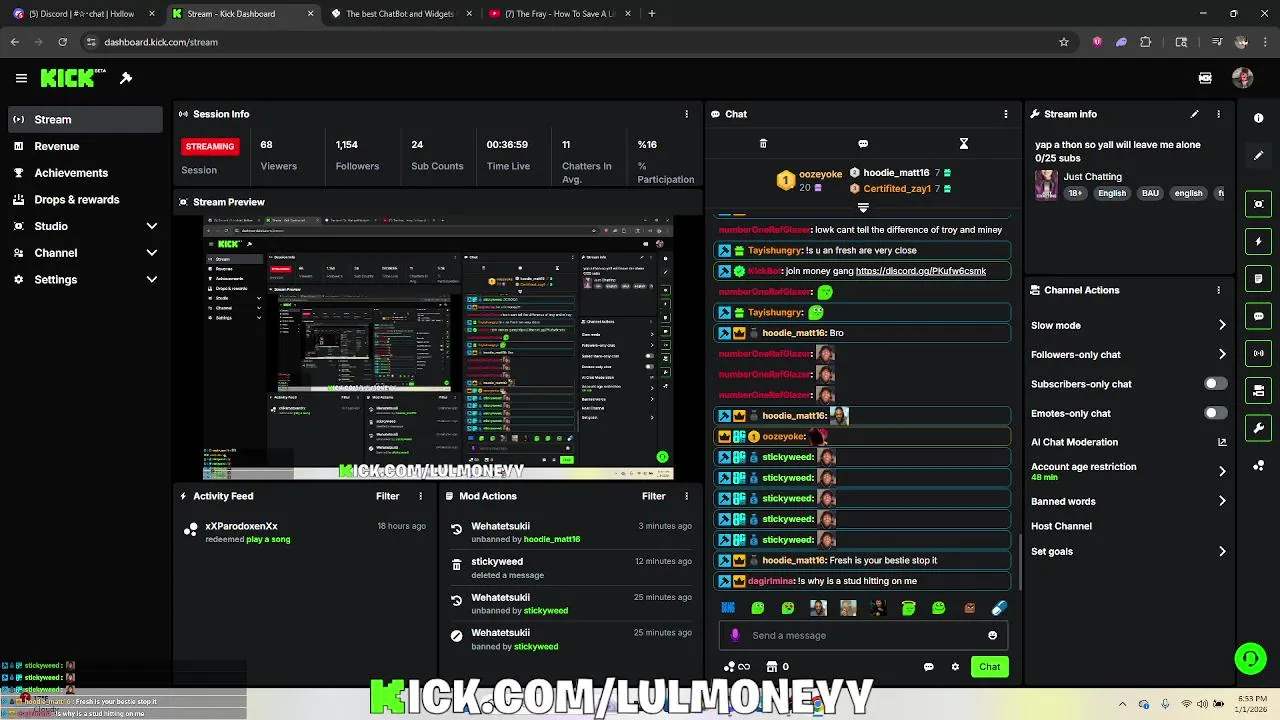Click the play a song redemption link
The image size is (1280, 720).
click(x=268, y=539)
